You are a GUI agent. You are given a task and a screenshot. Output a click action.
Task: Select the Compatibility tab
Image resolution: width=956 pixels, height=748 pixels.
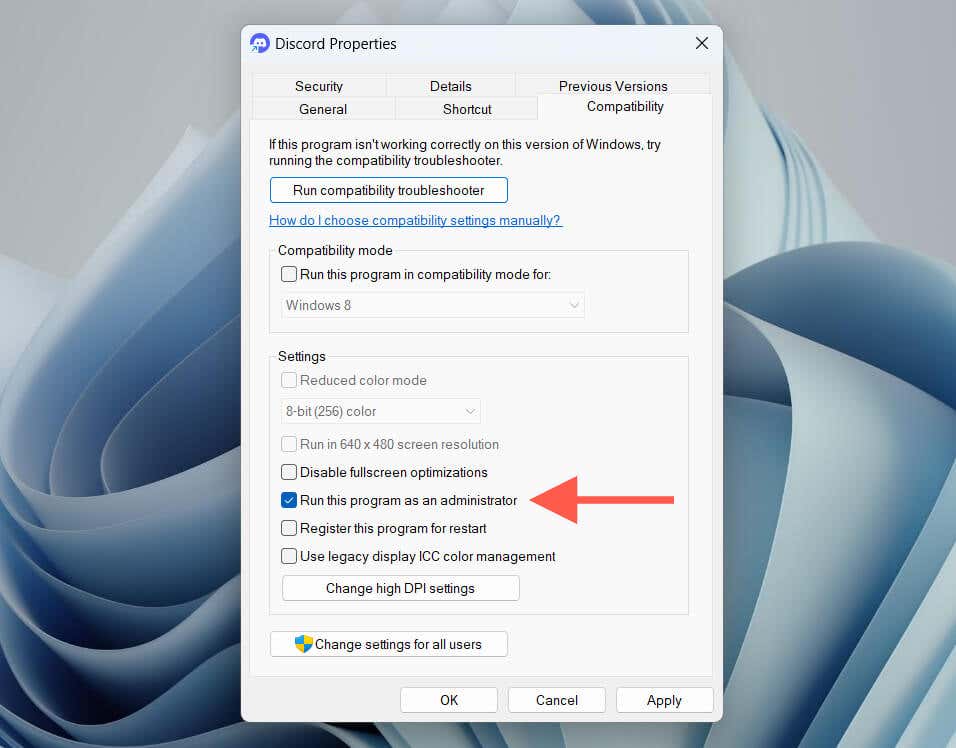point(625,107)
